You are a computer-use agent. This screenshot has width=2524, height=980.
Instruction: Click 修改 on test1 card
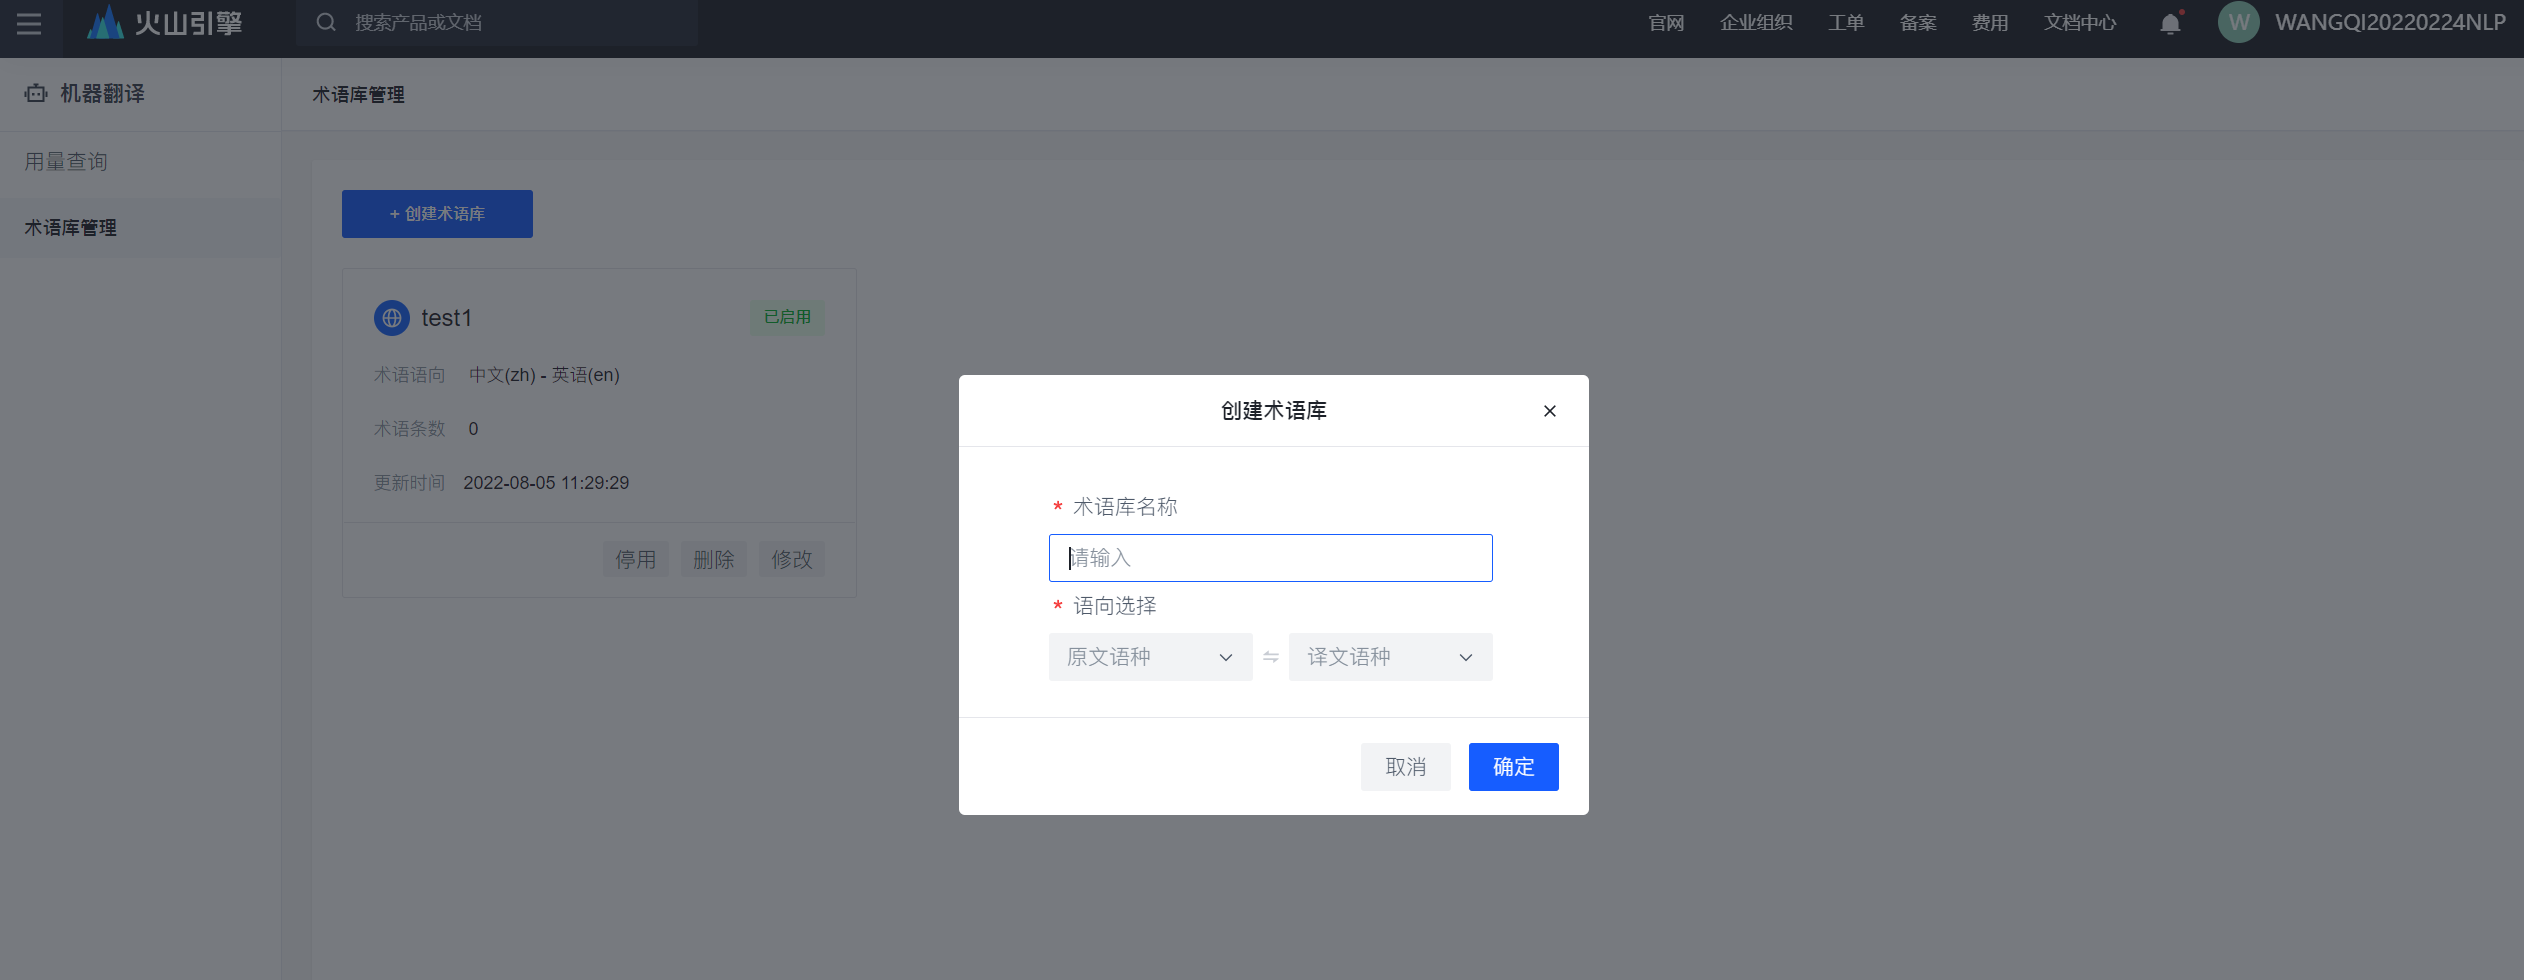tap(792, 559)
